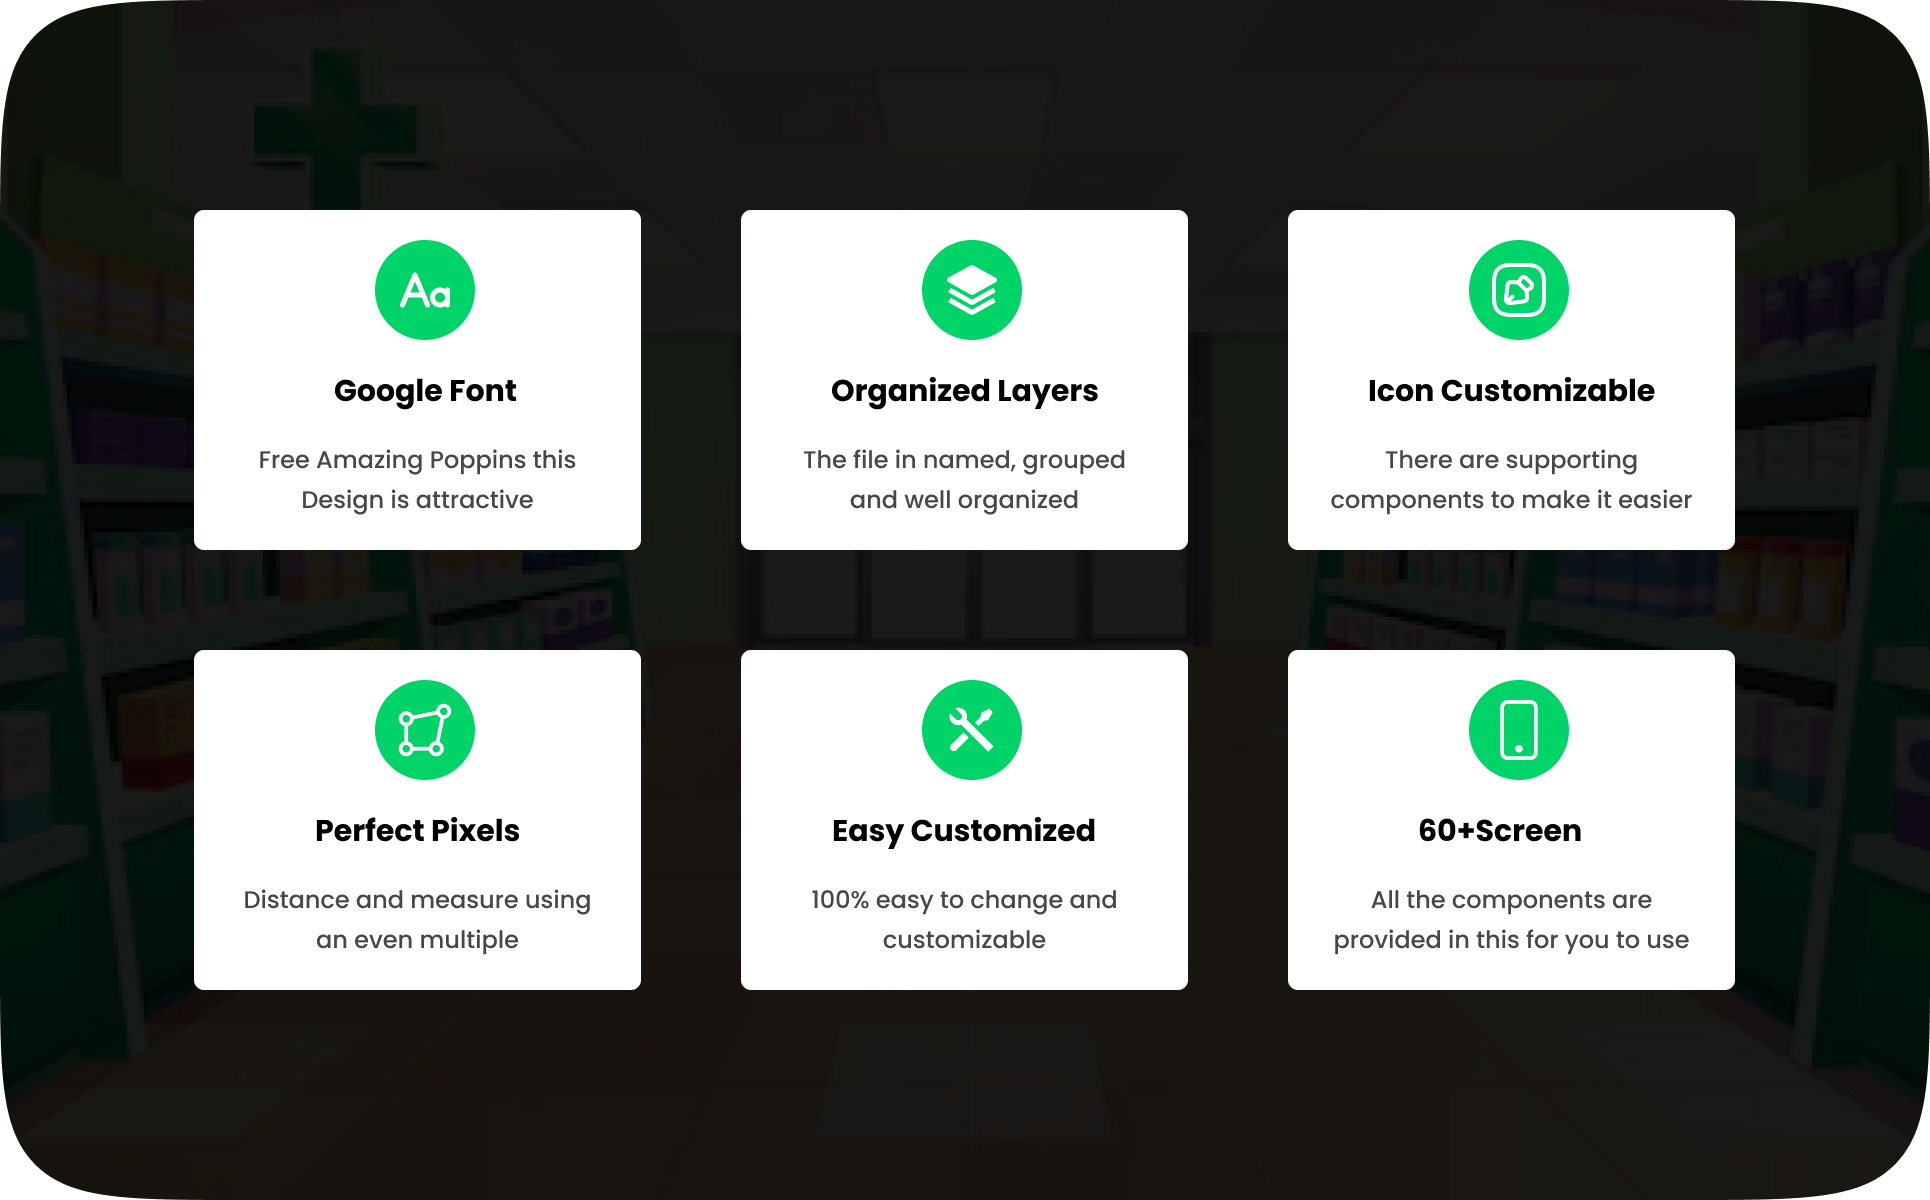Select the Icon Customizable heading
The height and width of the screenshot is (1200, 1930).
tap(1511, 391)
